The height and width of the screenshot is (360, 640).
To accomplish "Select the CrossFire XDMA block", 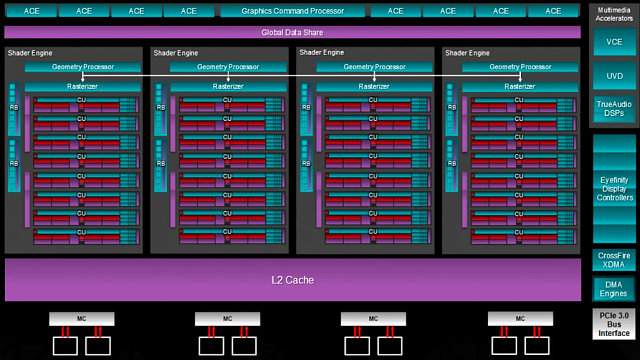I will [614, 260].
